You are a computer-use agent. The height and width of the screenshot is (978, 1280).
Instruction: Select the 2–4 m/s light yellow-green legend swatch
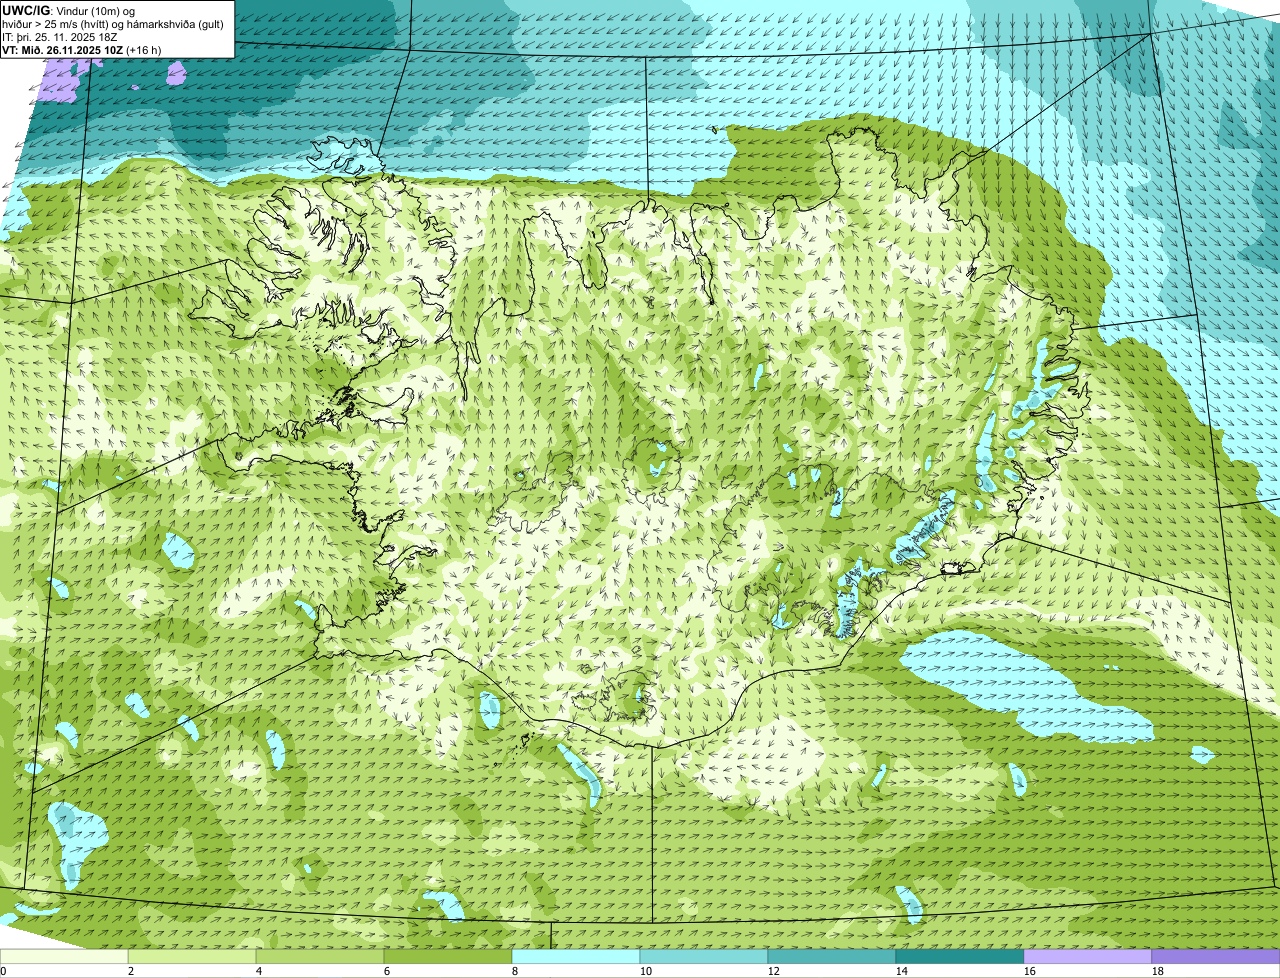point(192,957)
